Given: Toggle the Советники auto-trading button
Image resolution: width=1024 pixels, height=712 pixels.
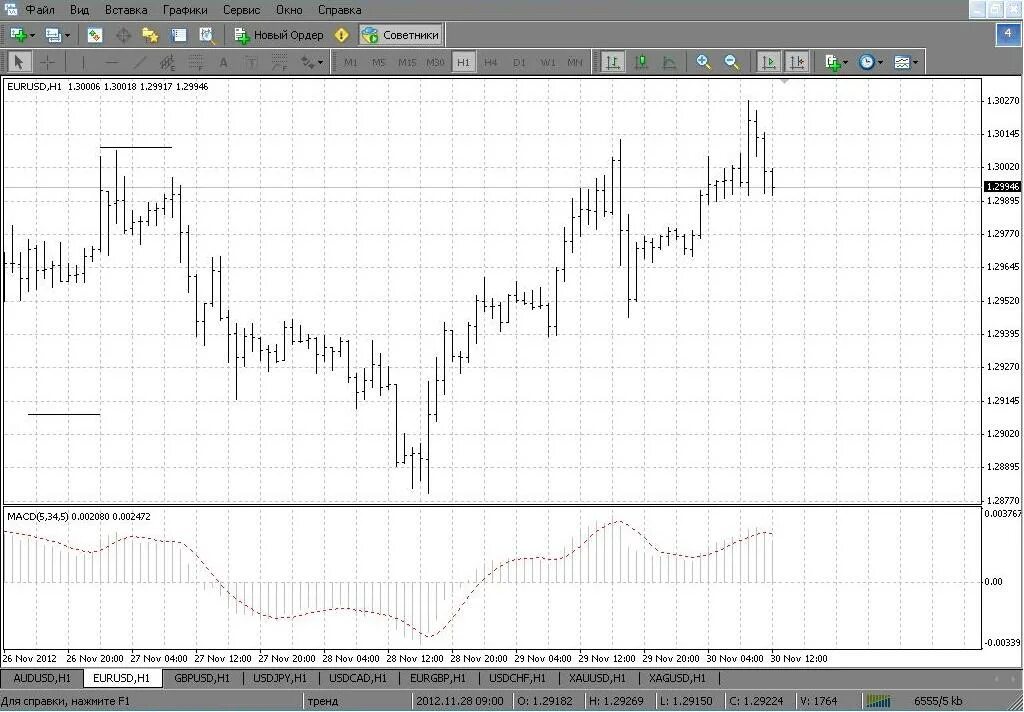Looking at the screenshot, I should (x=401, y=35).
